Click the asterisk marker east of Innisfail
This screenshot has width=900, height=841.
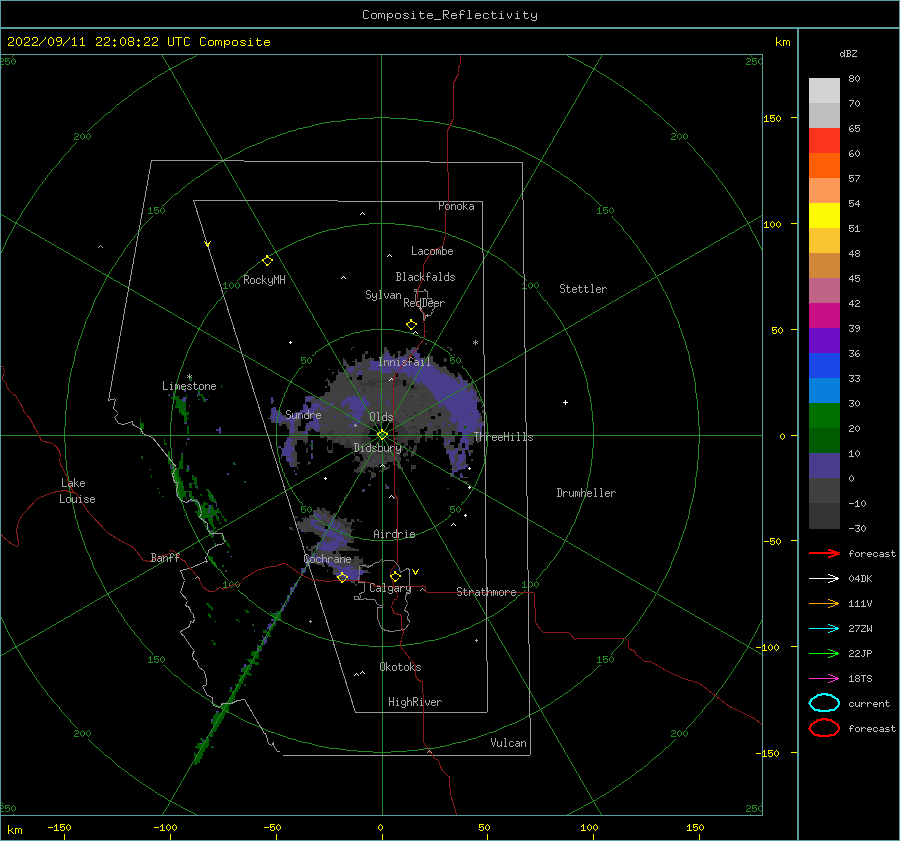(475, 343)
